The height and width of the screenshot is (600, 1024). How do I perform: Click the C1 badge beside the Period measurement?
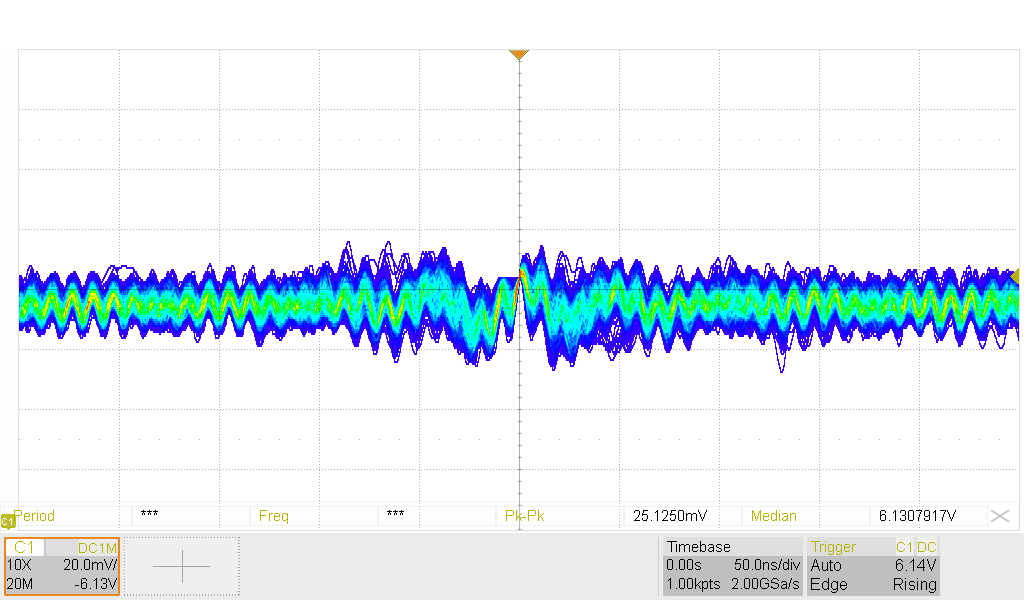tap(7, 521)
